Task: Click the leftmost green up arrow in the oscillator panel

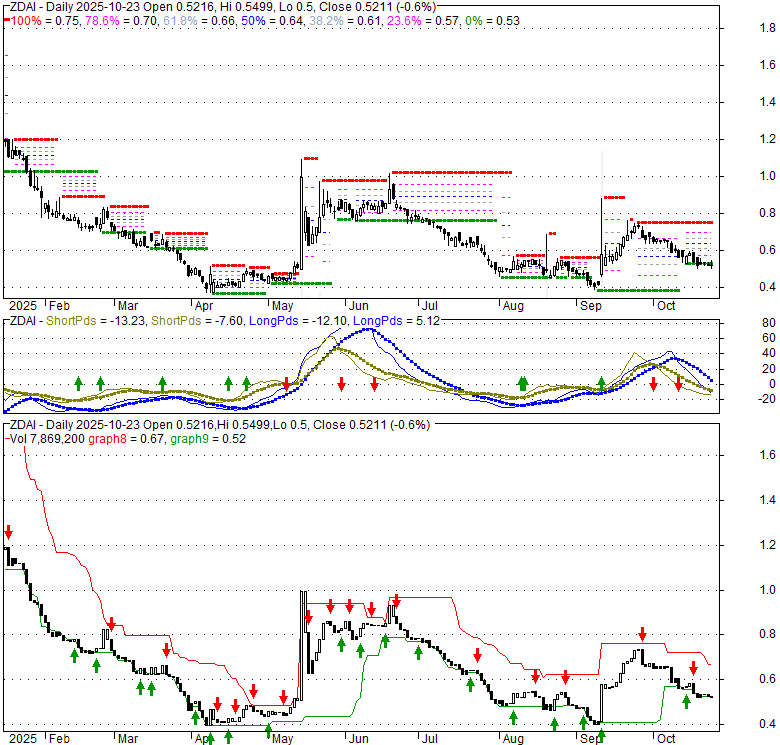Action: click(x=78, y=383)
